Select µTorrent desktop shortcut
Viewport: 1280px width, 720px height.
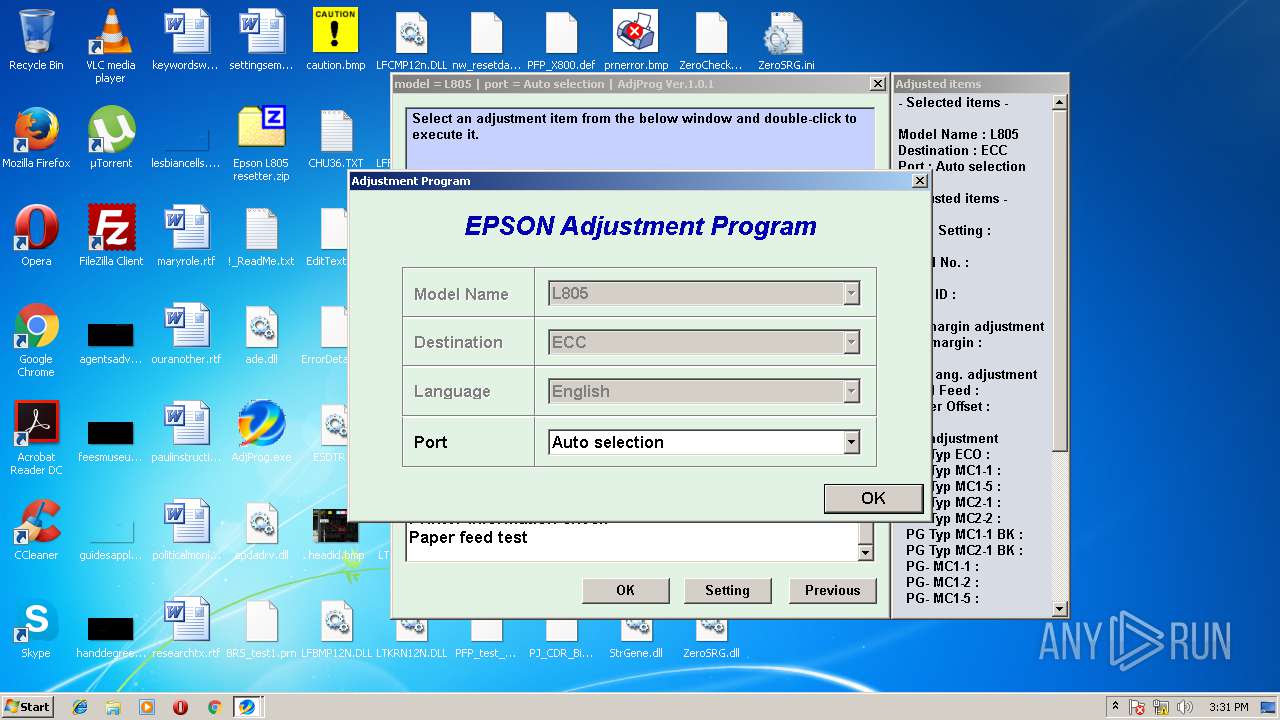click(x=110, y=137)
